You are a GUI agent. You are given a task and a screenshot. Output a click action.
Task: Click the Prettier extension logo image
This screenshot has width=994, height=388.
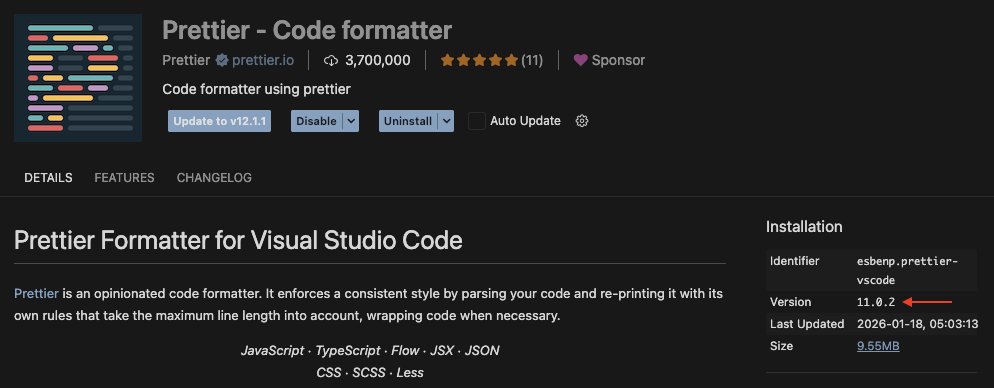pyautogui.click(x=78, y=77)
